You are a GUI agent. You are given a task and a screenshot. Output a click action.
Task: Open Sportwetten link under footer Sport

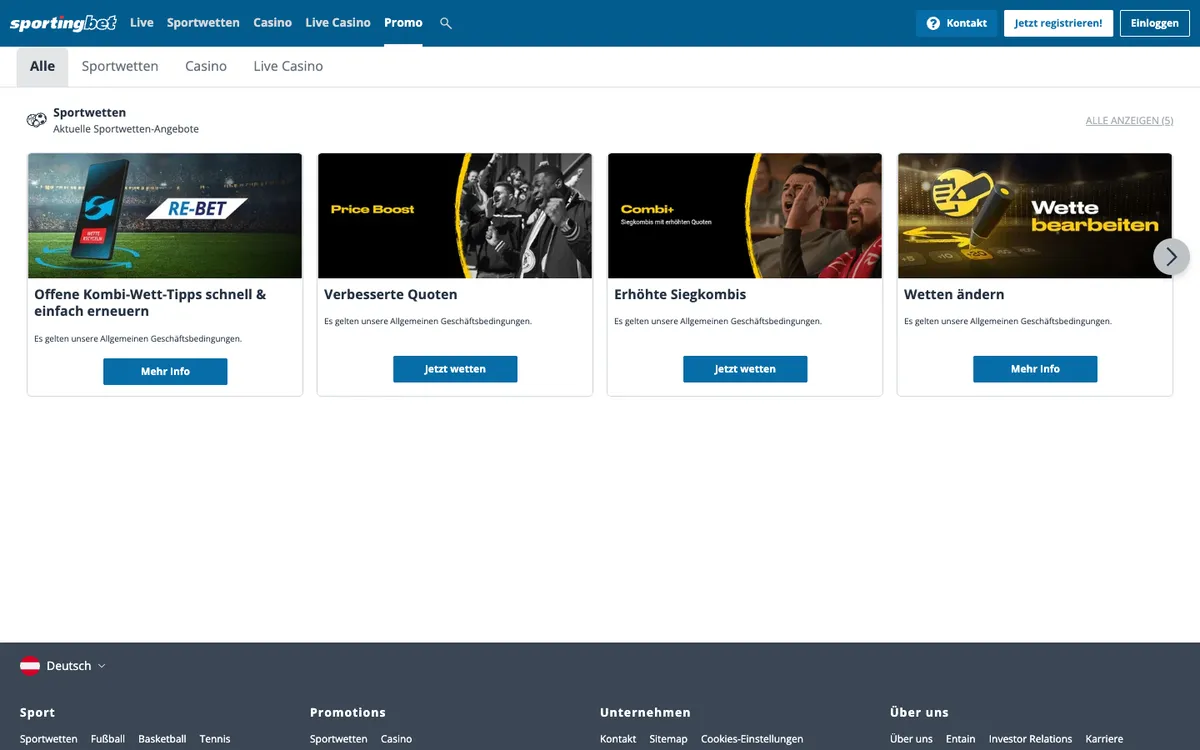pos(49,739)
